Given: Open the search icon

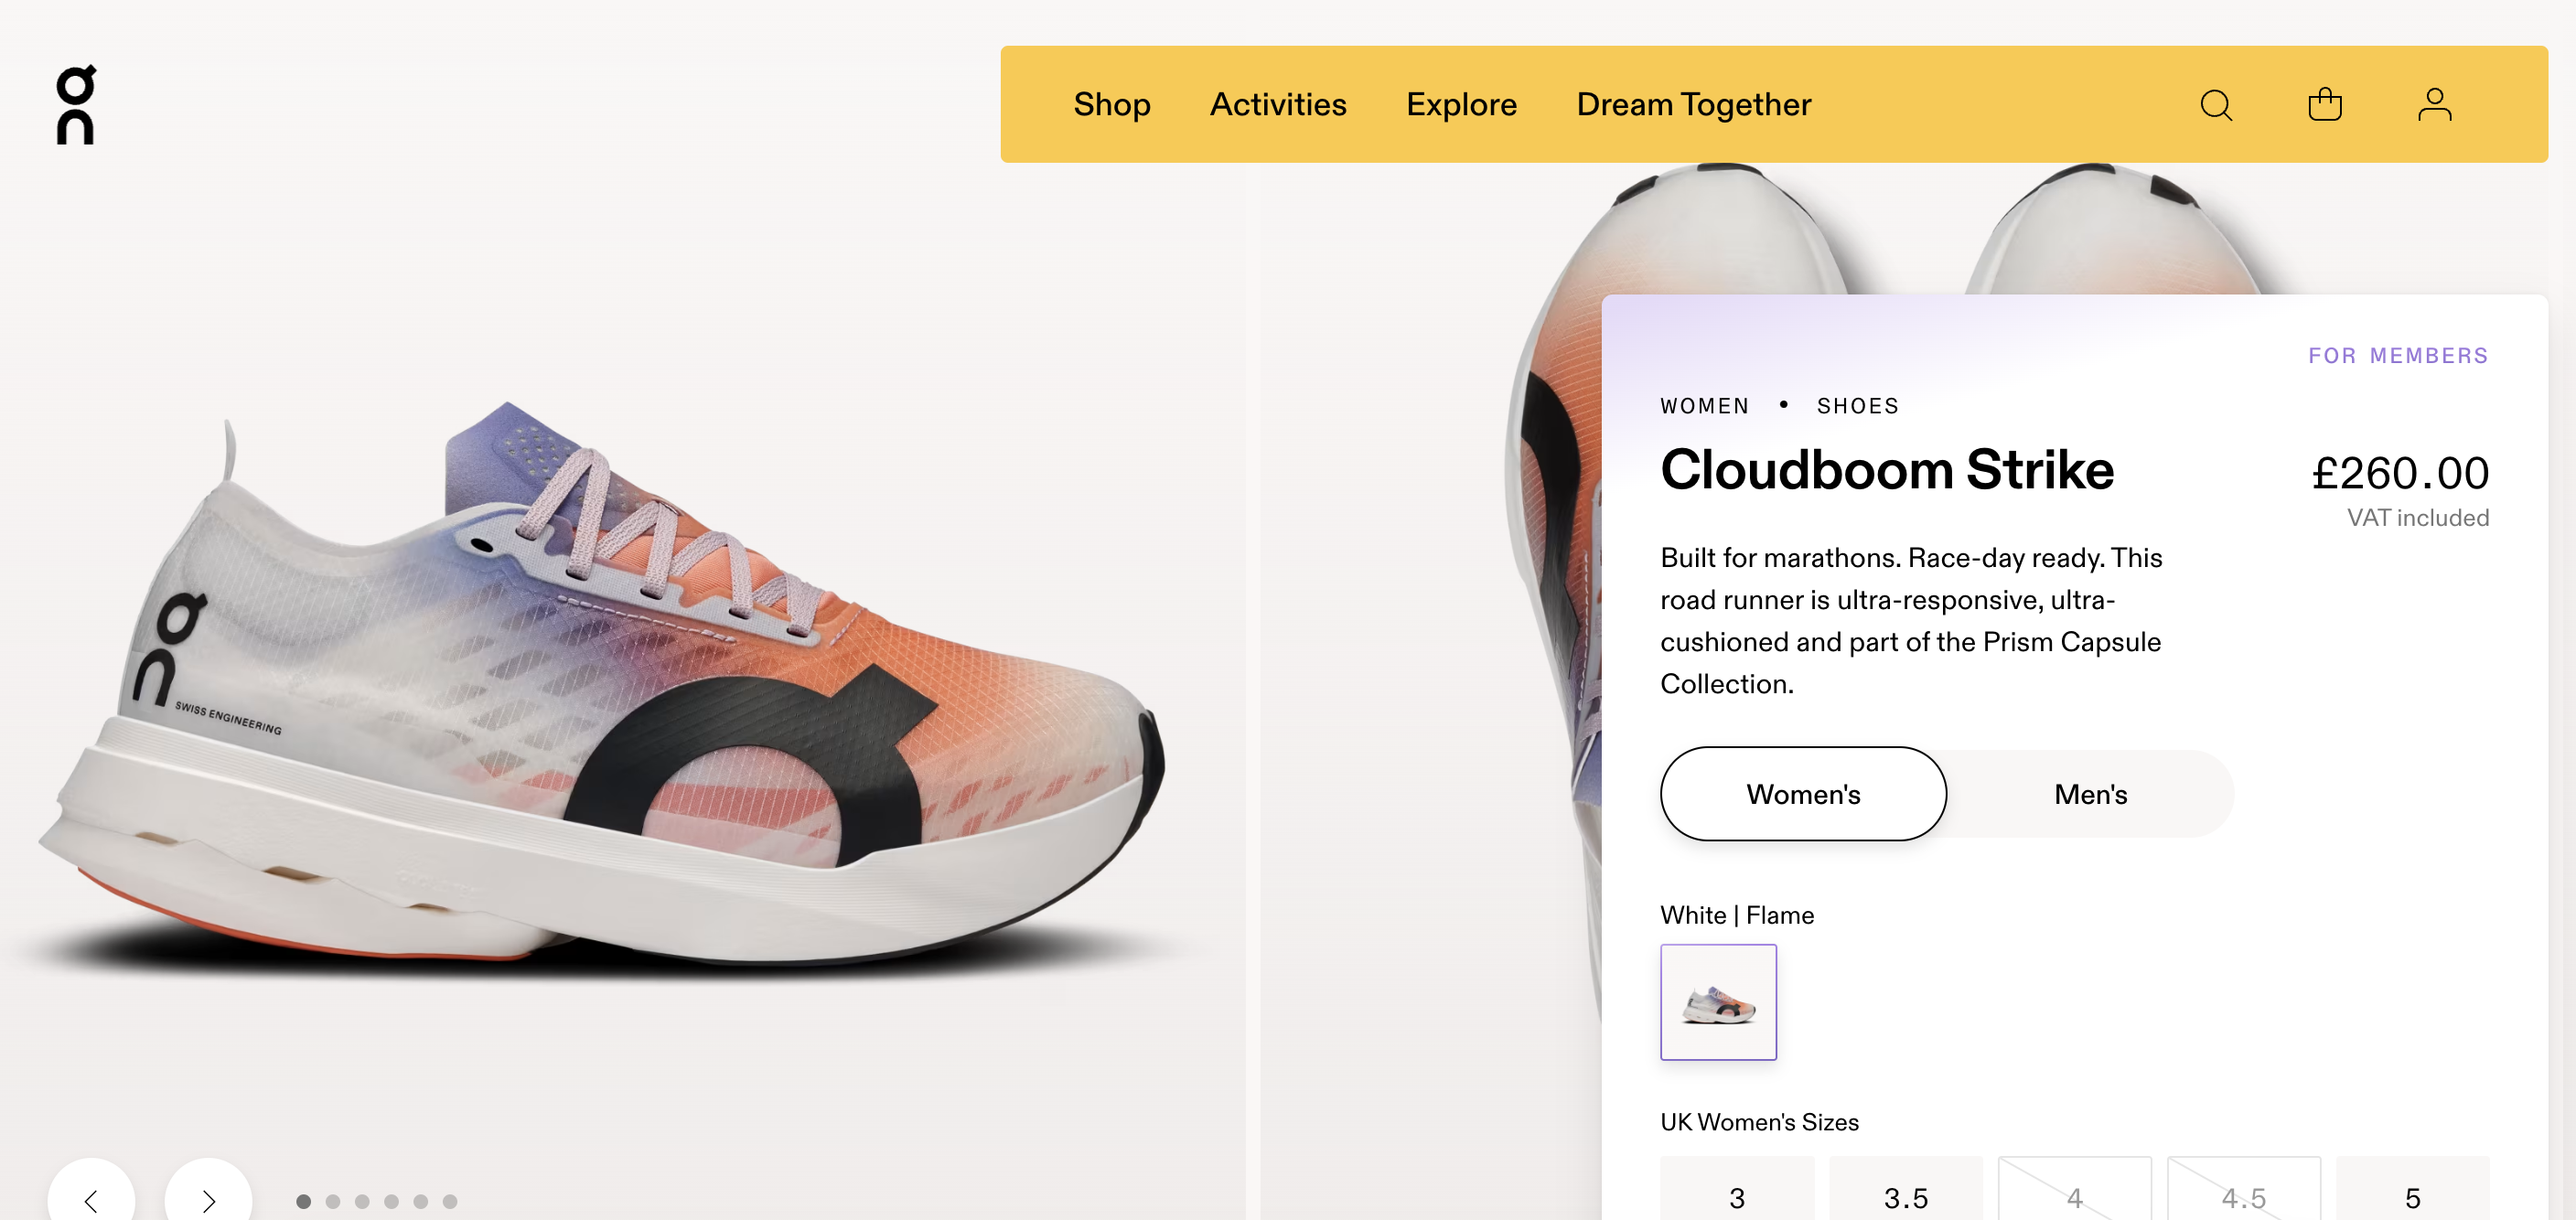Looking at the screenshot, I should 2216,105.
